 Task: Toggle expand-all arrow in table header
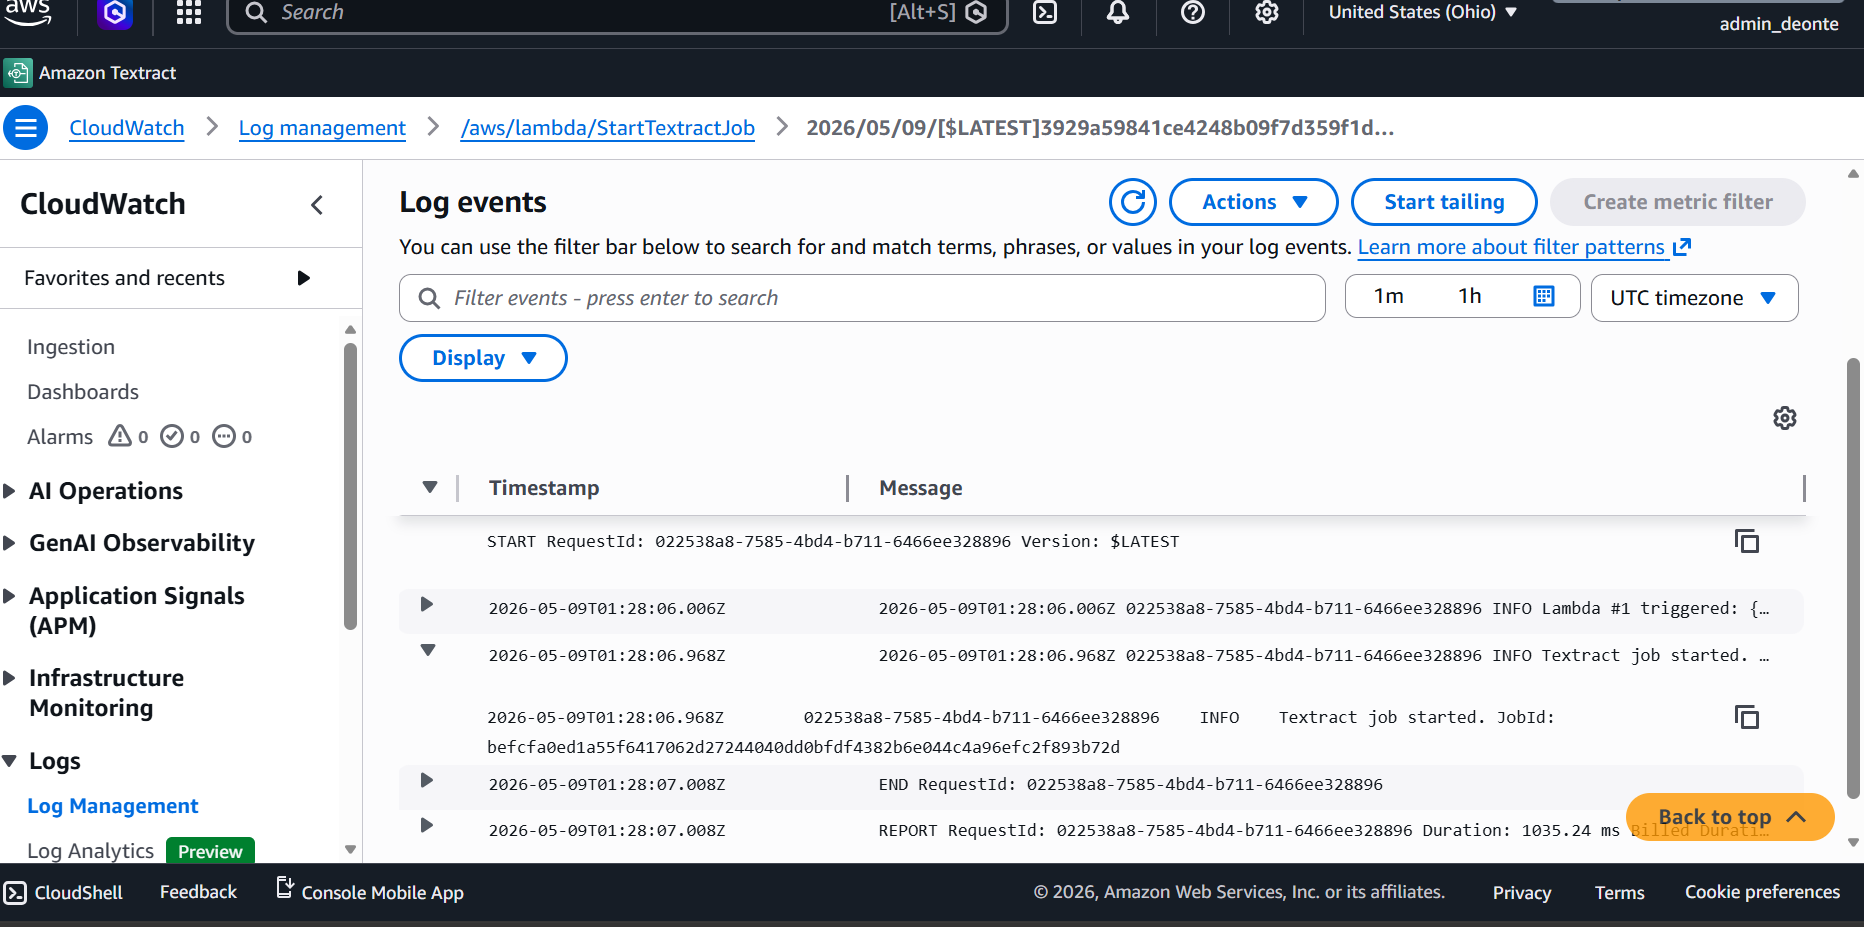tap(430, 487)
